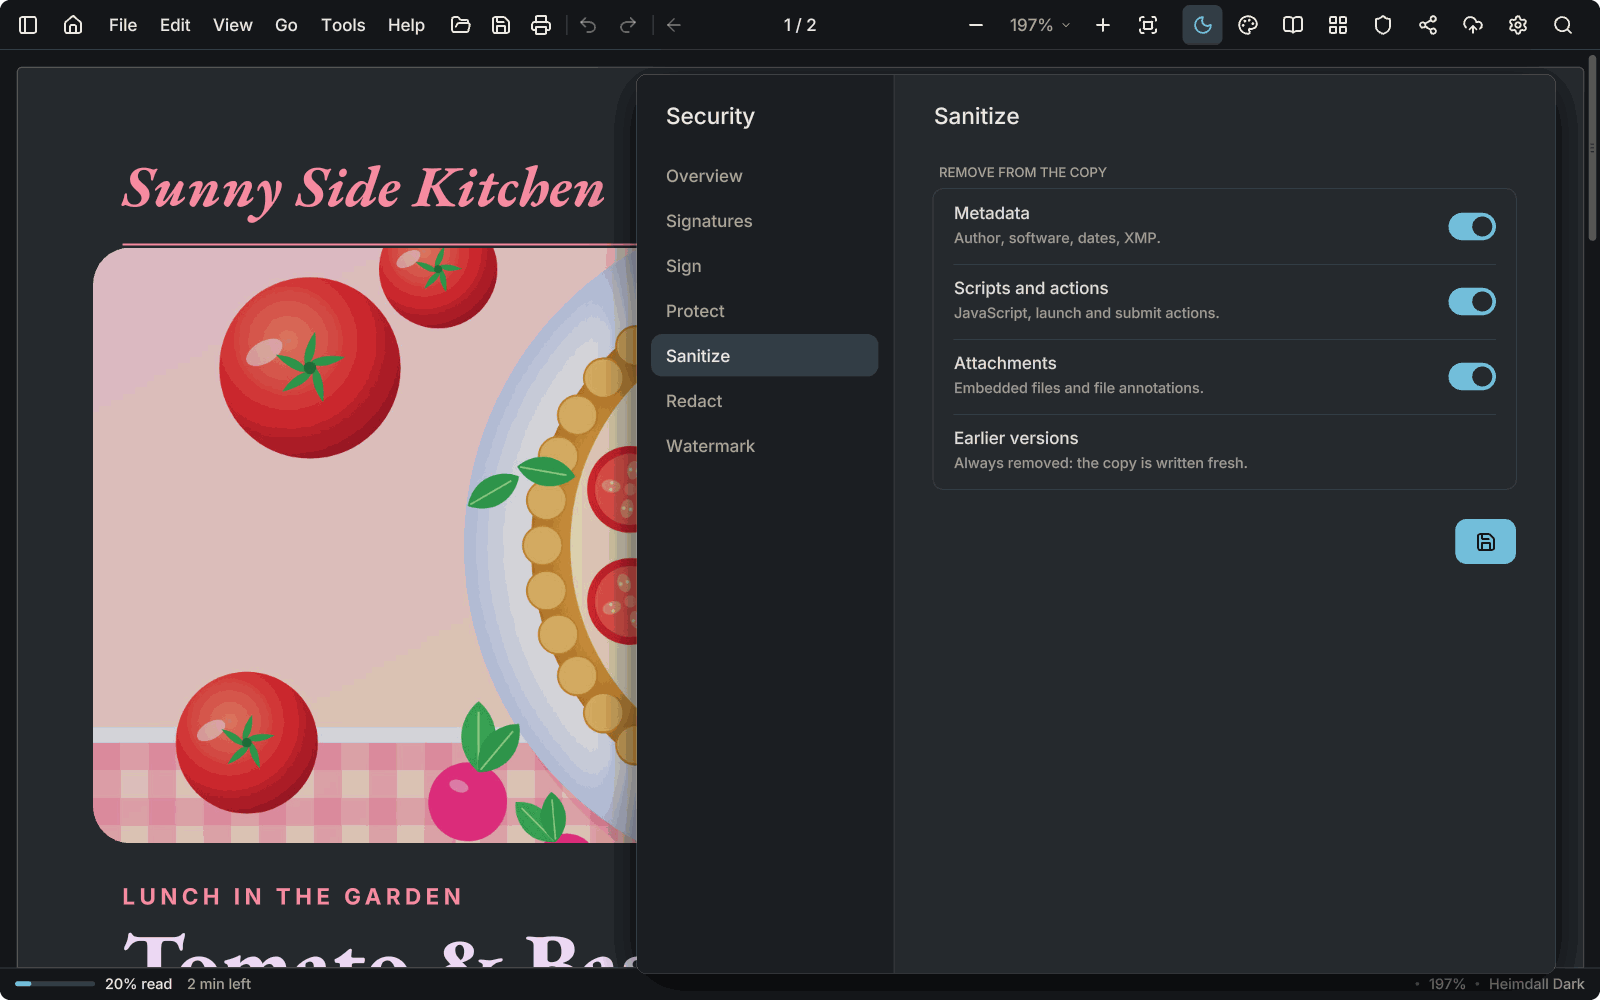The height and width of the screenshot is (1000, 1600).
Task: Toggle Scripts and actions removal
Action: click(1472, 302)
